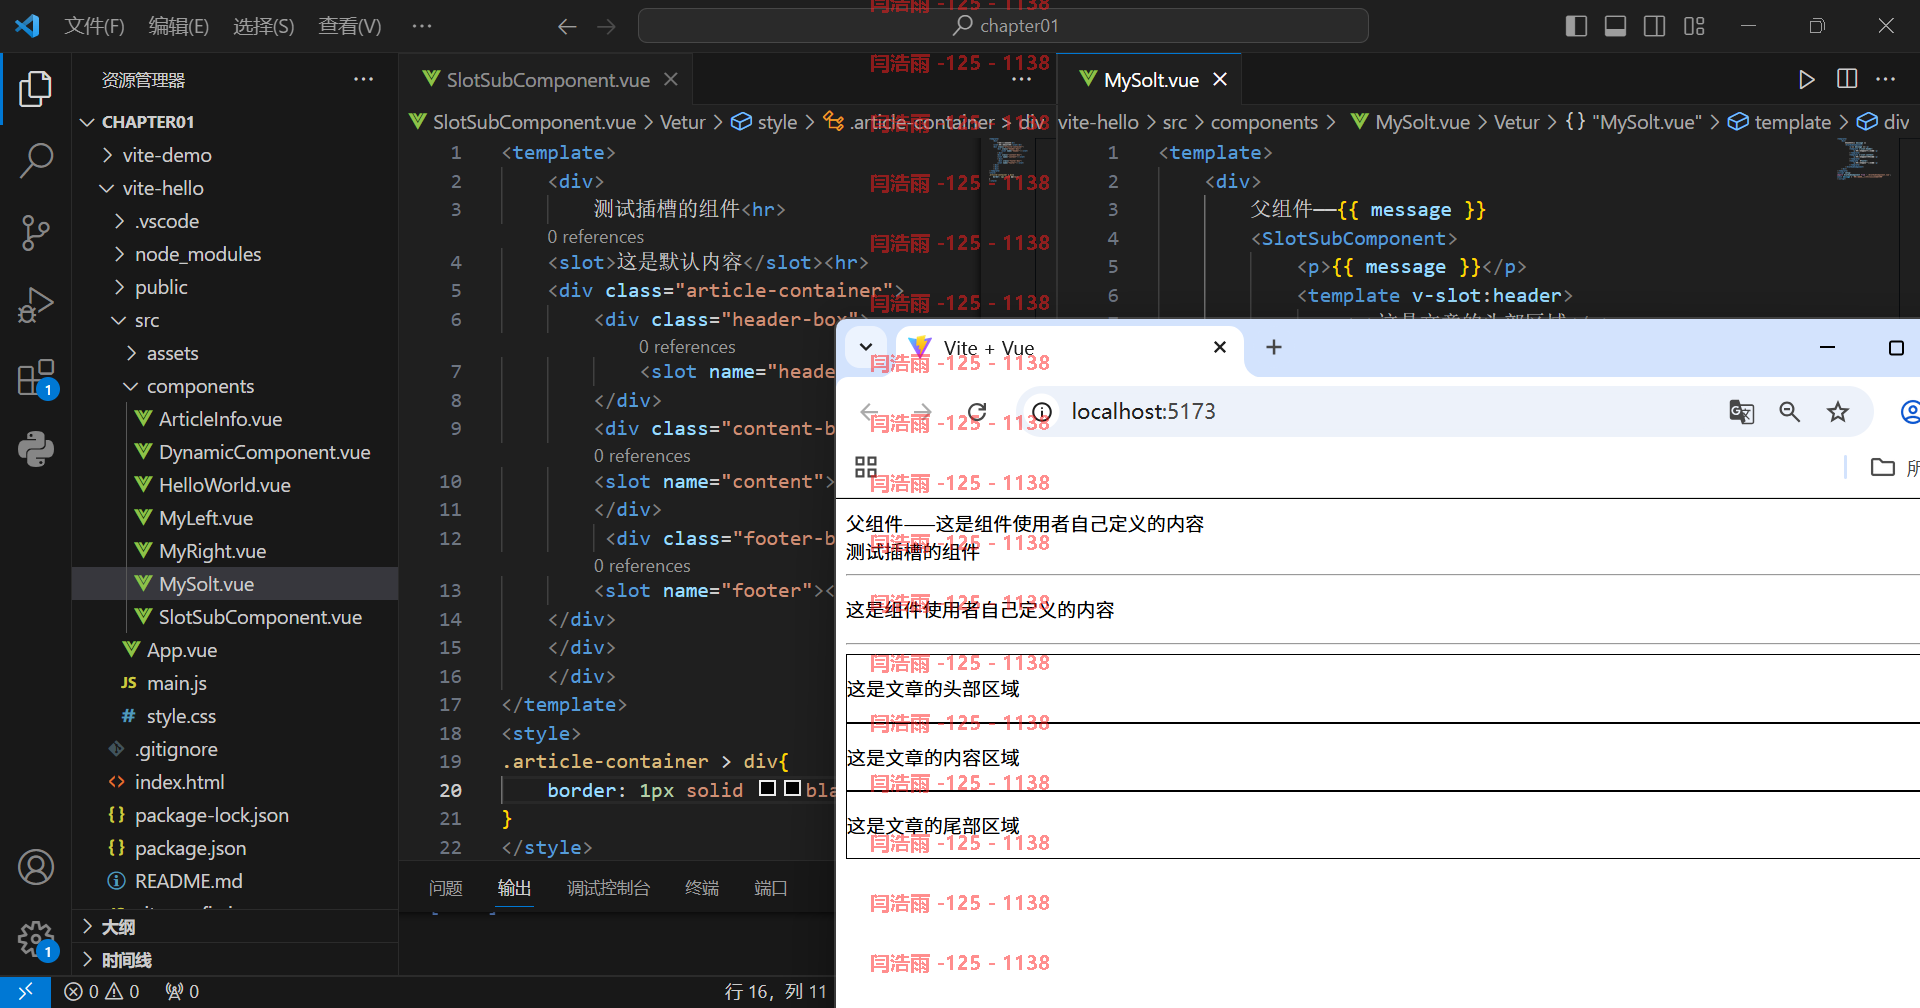Open the 编辑(E) menu

[179, 26]
